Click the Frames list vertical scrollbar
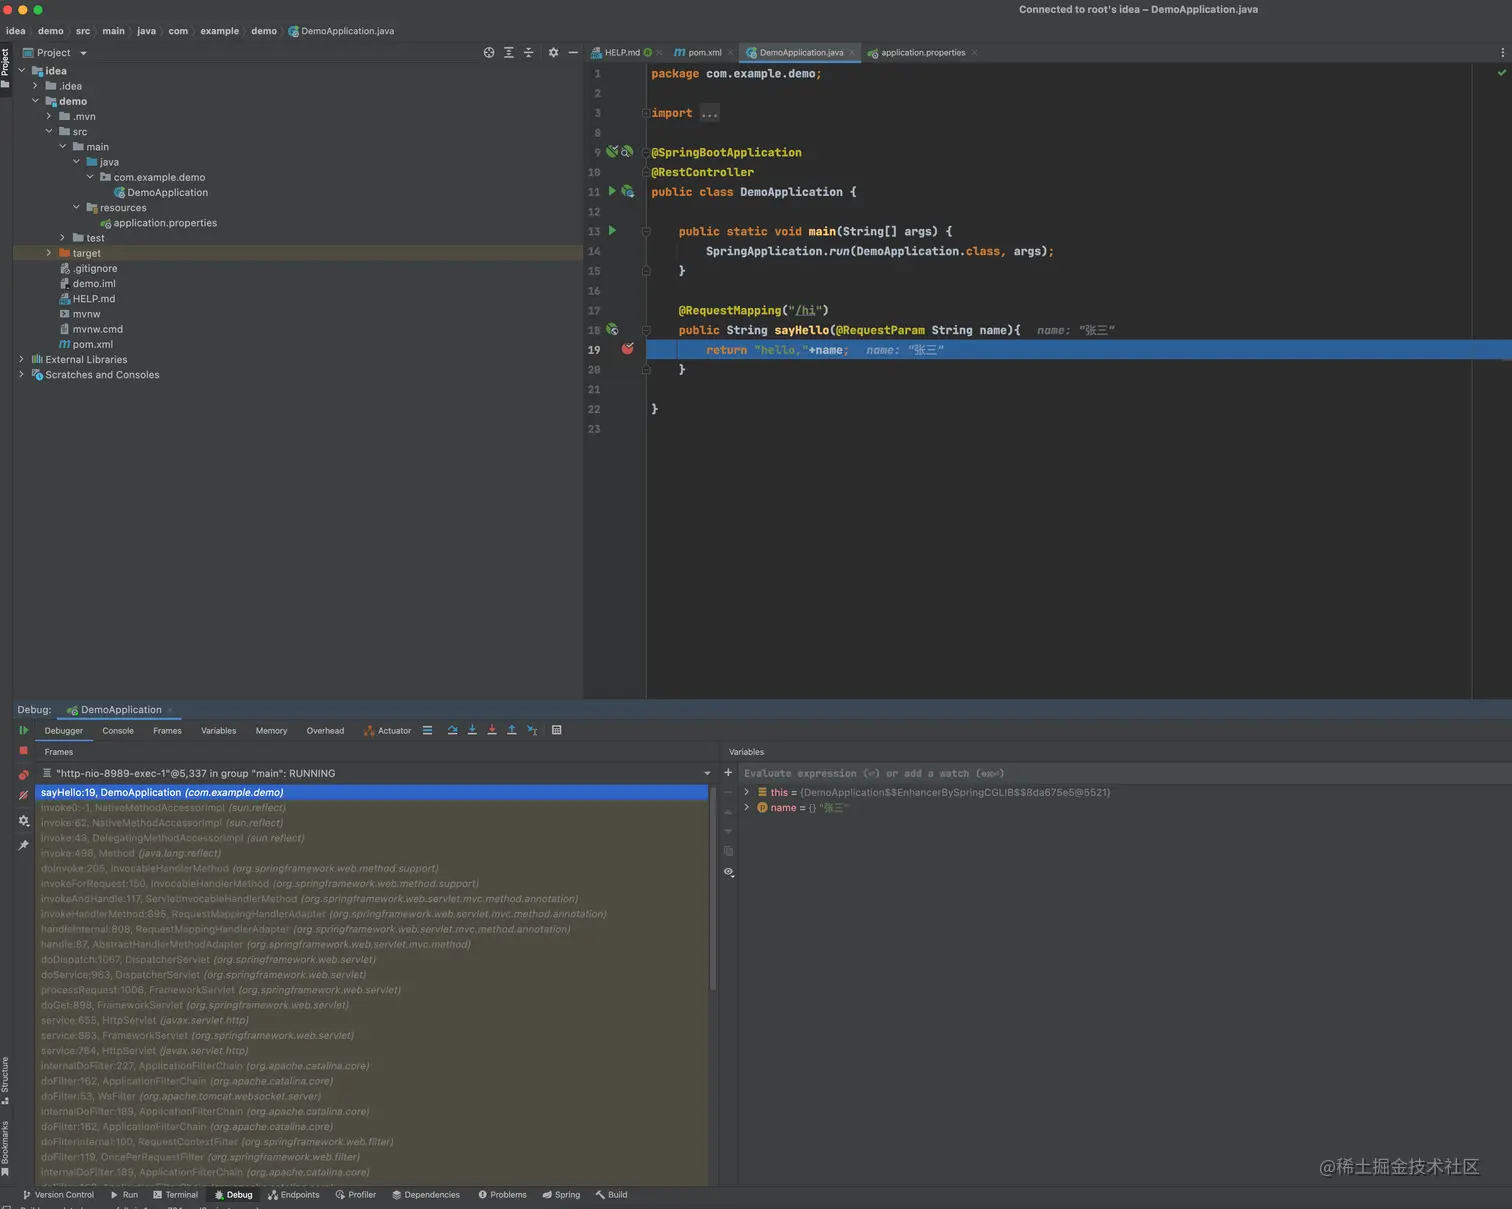The image size is (1512, 1209). point(713,888)
